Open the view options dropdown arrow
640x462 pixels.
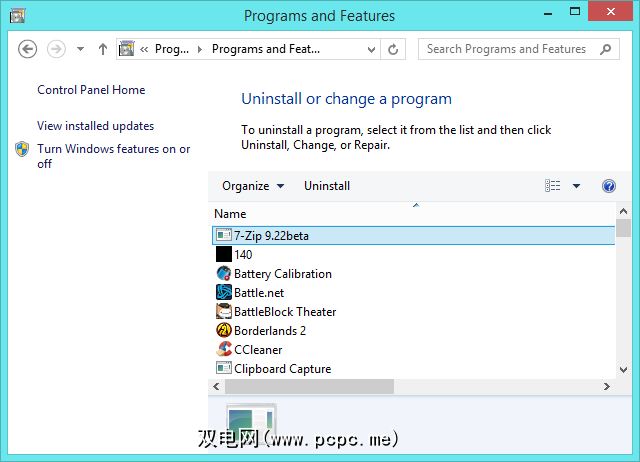pos(576,186)
